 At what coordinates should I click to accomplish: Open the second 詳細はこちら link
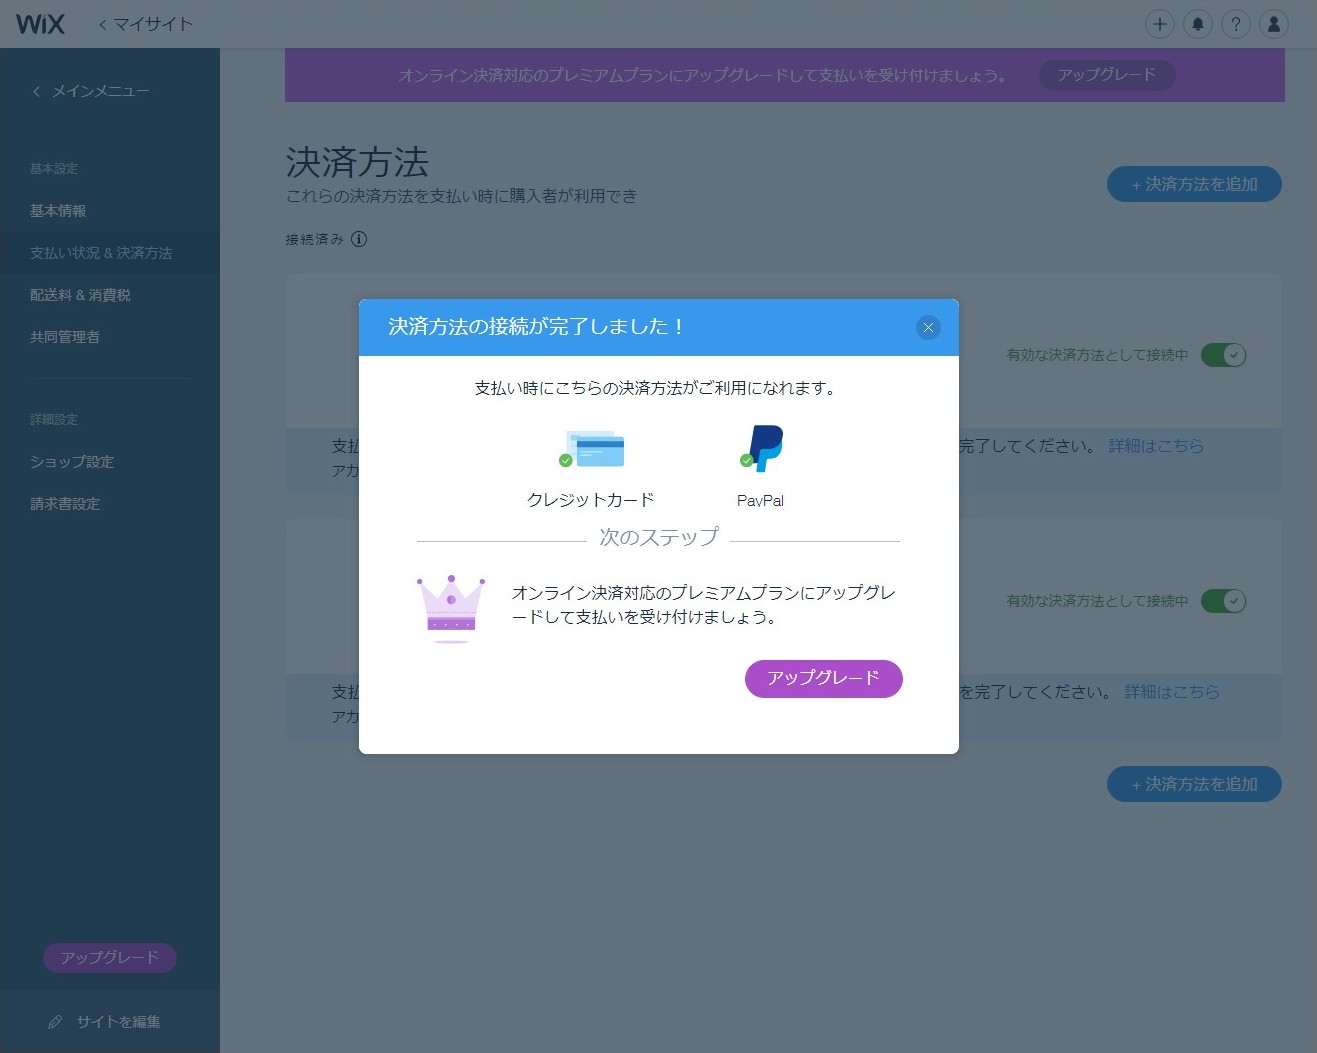point(1172,692)
